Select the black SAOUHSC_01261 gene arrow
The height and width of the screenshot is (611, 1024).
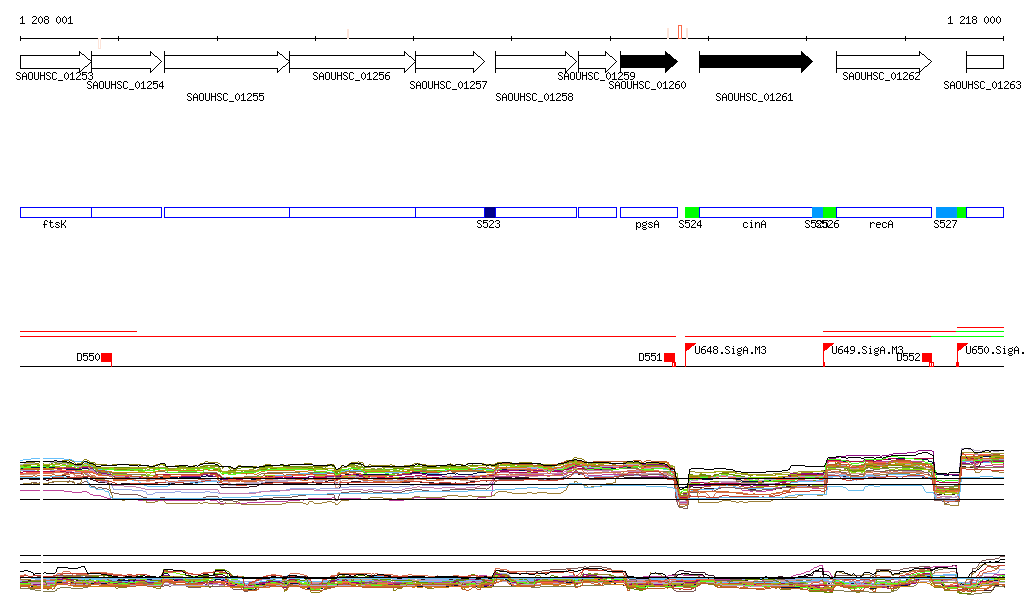755,62
